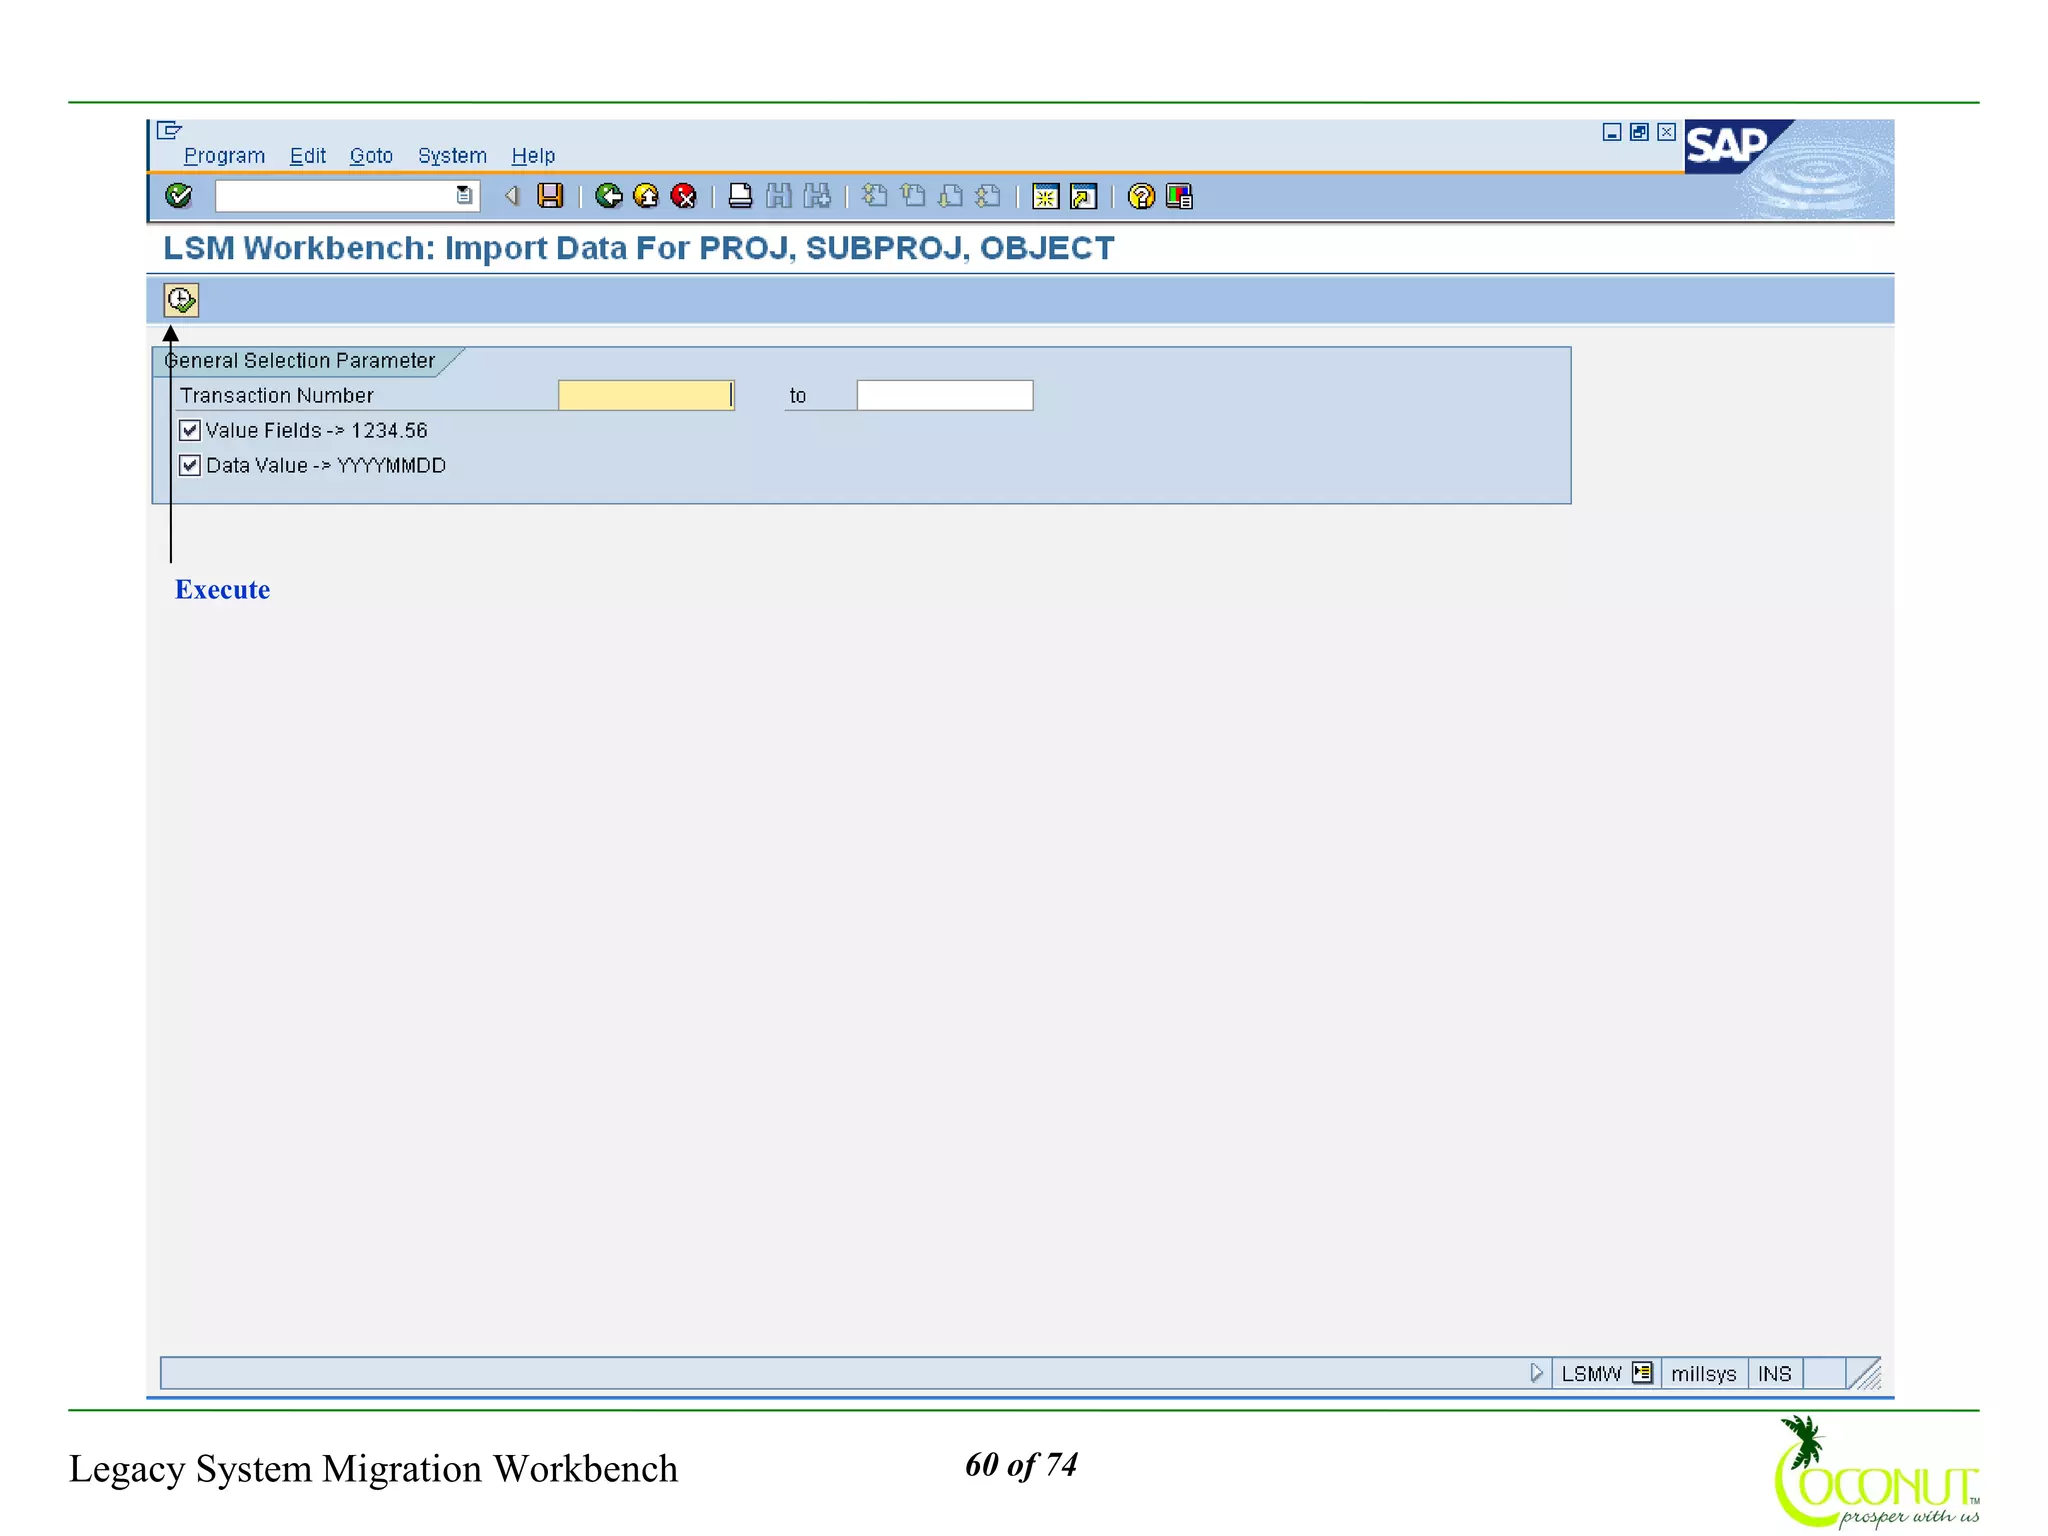Screen dimensions: 2048x1536
Task: Restore the SAP window size
Action: coord(1639,132)
